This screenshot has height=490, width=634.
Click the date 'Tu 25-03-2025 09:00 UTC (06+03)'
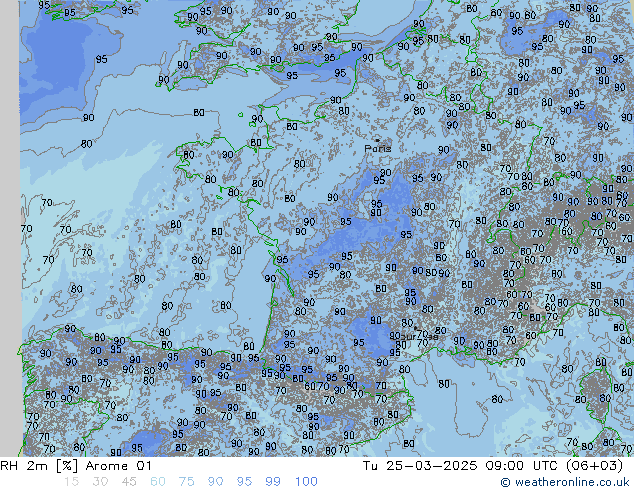[493, 466]
